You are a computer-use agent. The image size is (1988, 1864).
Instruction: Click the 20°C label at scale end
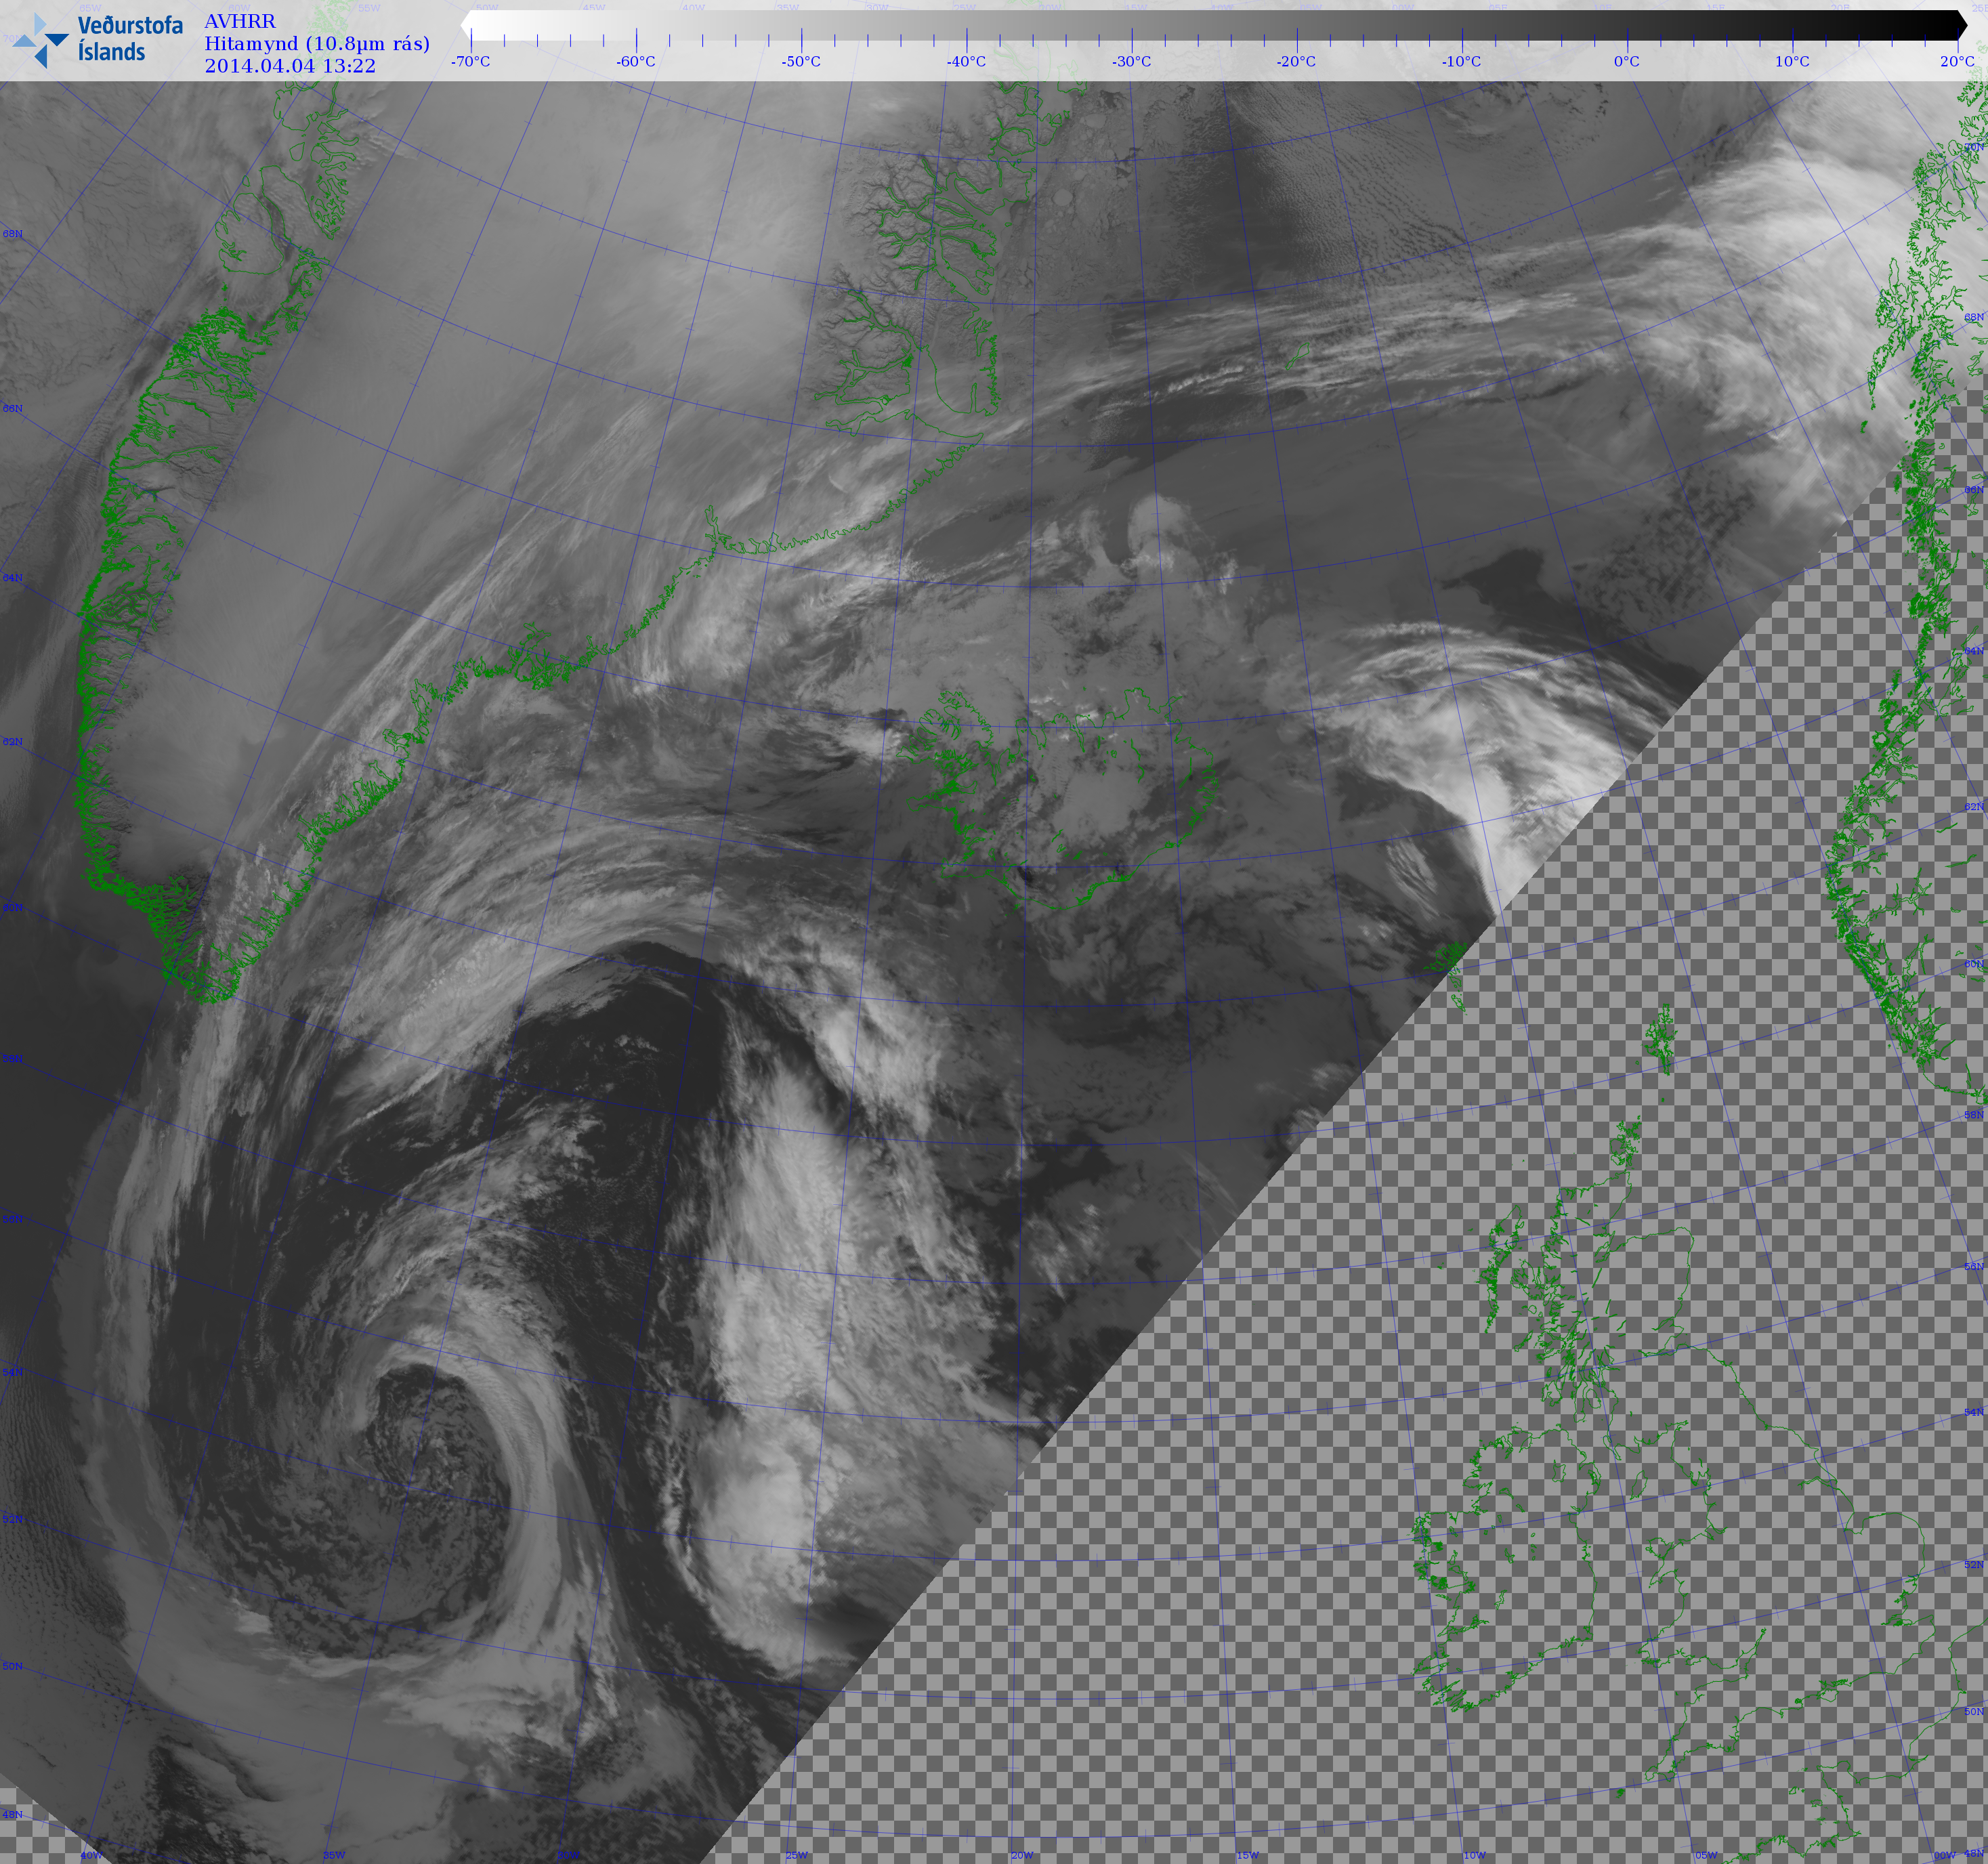(x=1957, y=62)
